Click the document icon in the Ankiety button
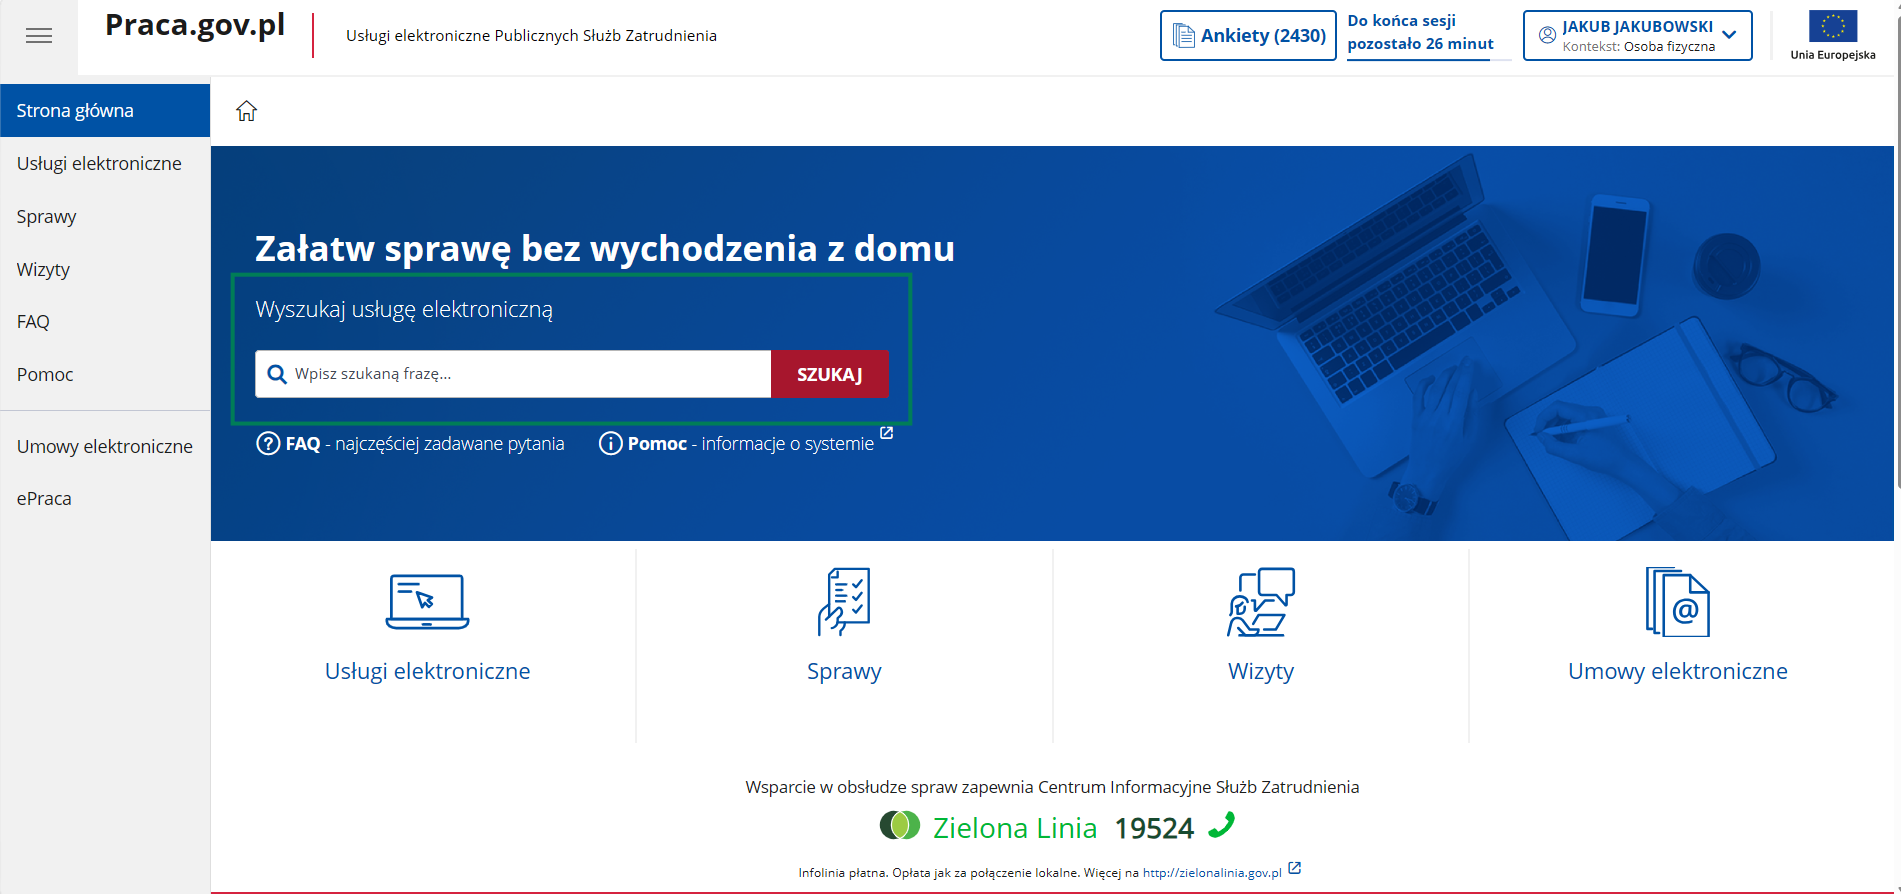This screenshot has height=894, width=1901. pyautogui.click(x=1184, y=36)
